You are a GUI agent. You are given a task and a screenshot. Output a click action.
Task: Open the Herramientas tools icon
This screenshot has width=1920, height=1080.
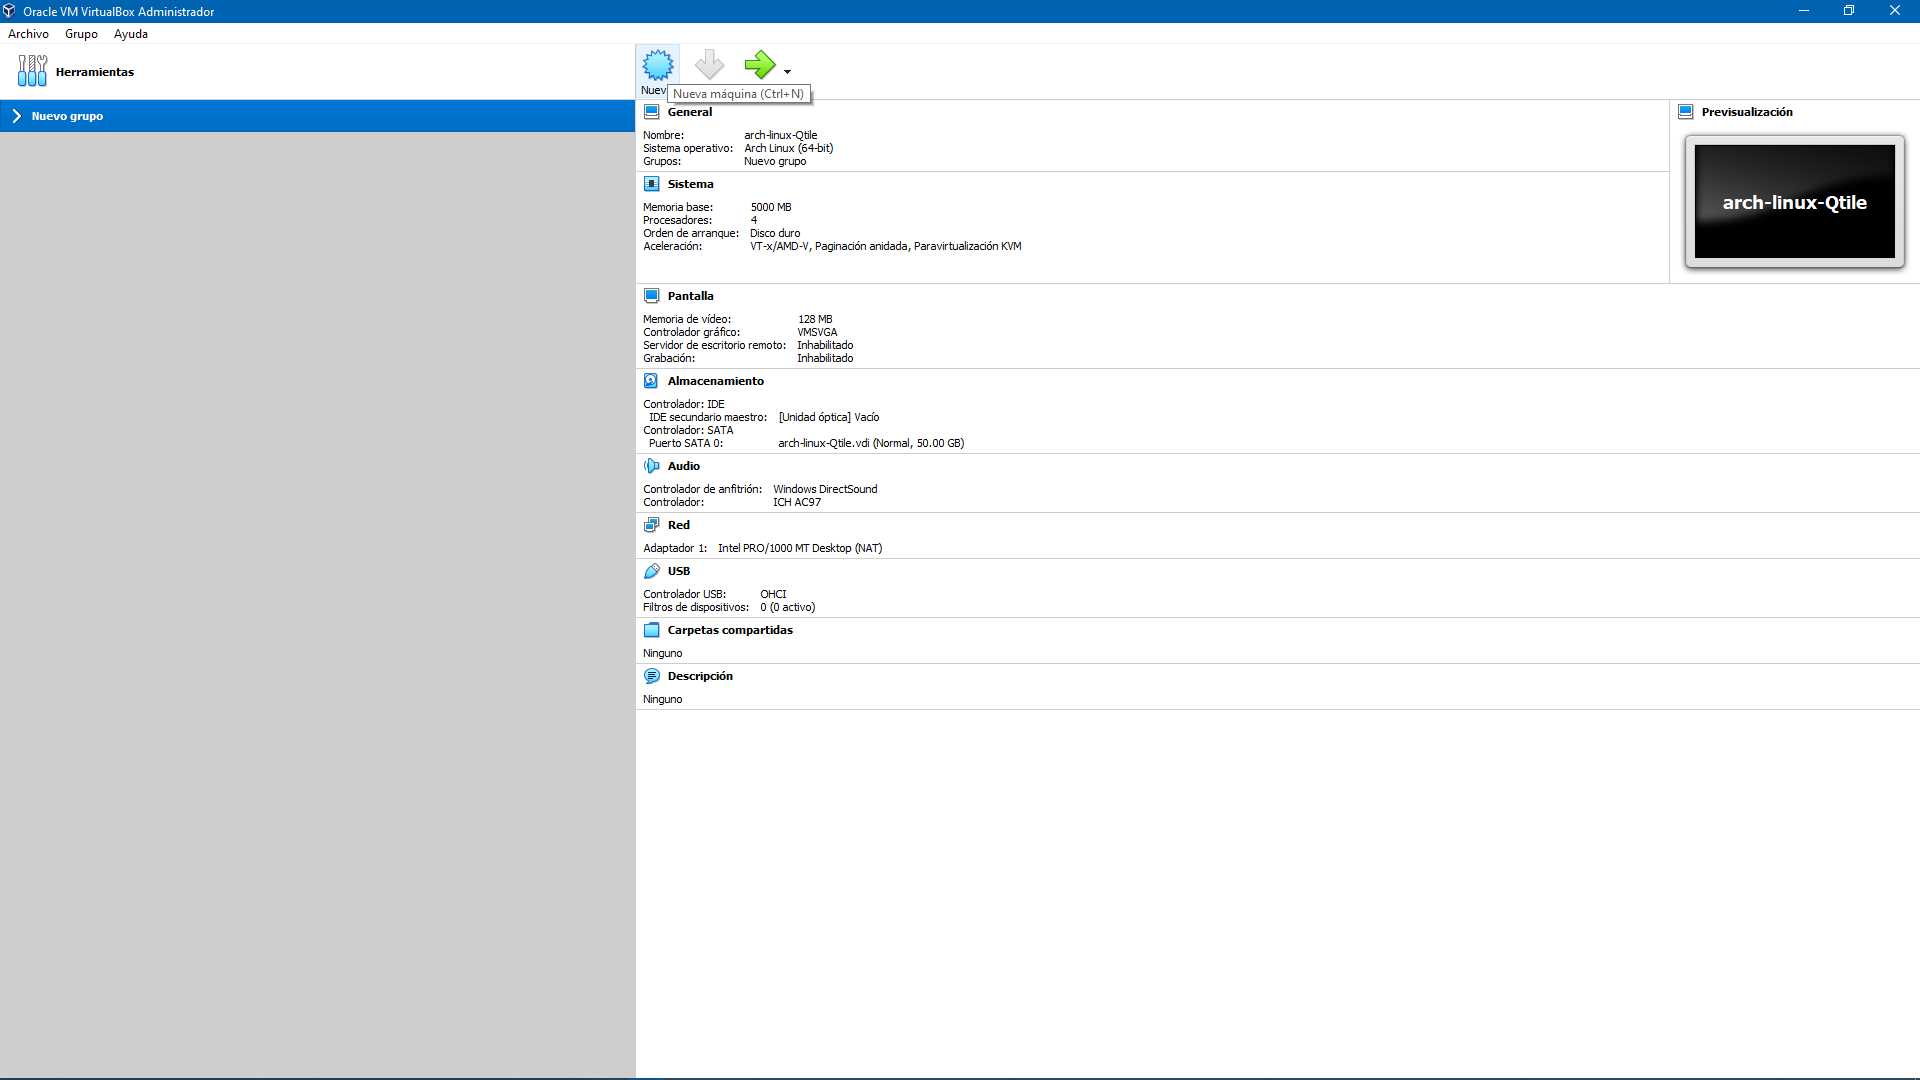pos(32,71)
